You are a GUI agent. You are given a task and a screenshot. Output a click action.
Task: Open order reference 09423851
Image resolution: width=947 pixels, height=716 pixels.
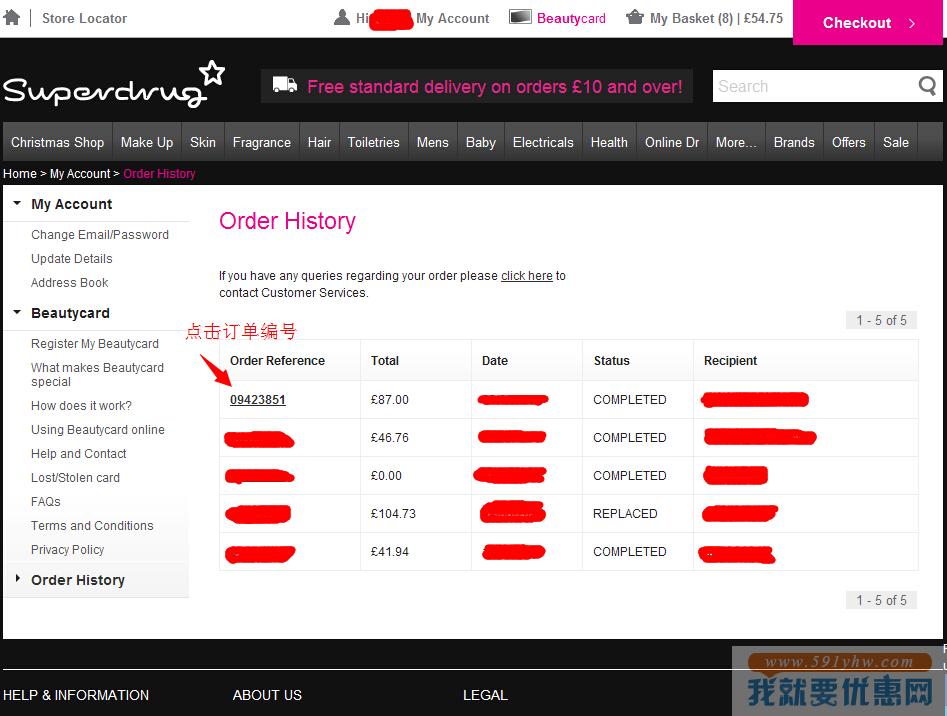coord(258,400)
